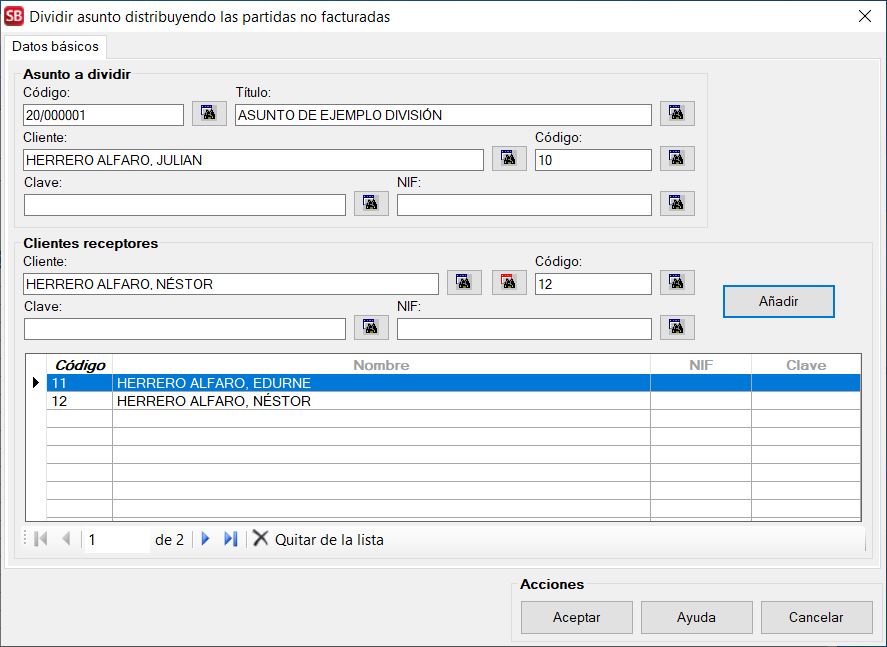887x647 pixels.
Task: Click binoculars icon beside Título field
Action: tap(676, 114)
